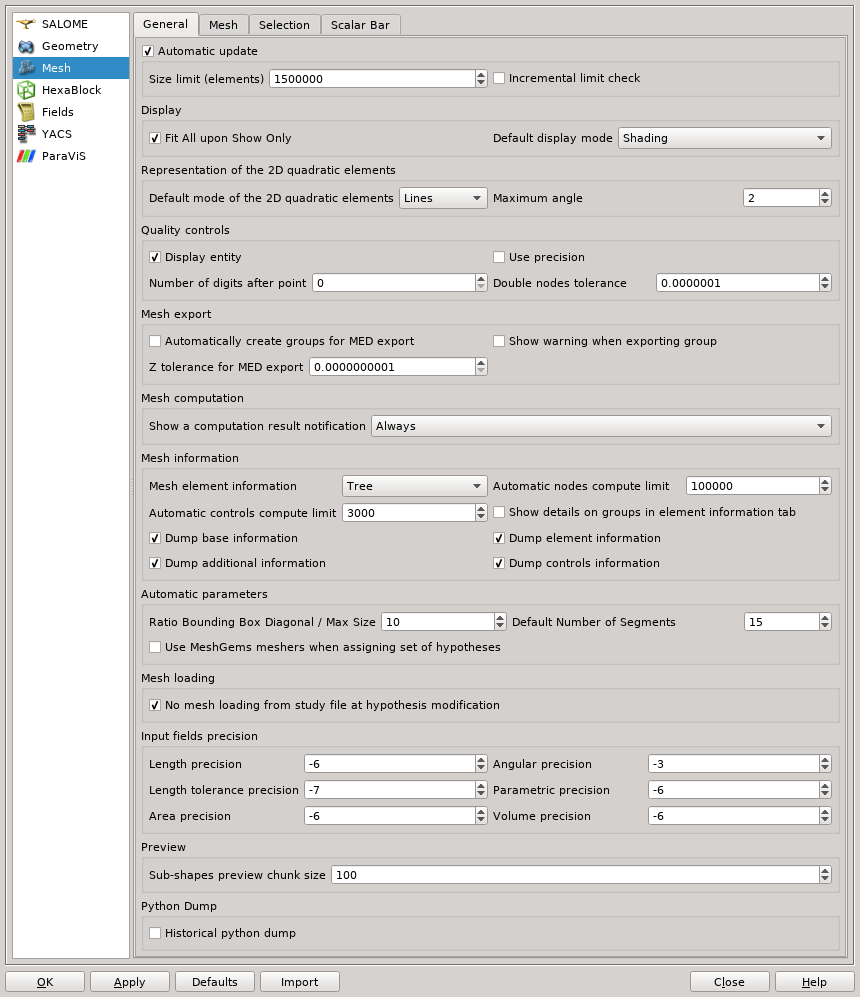
Task: Click the Sub-shapes preview chunk size field
Action: tap(575, 875)
